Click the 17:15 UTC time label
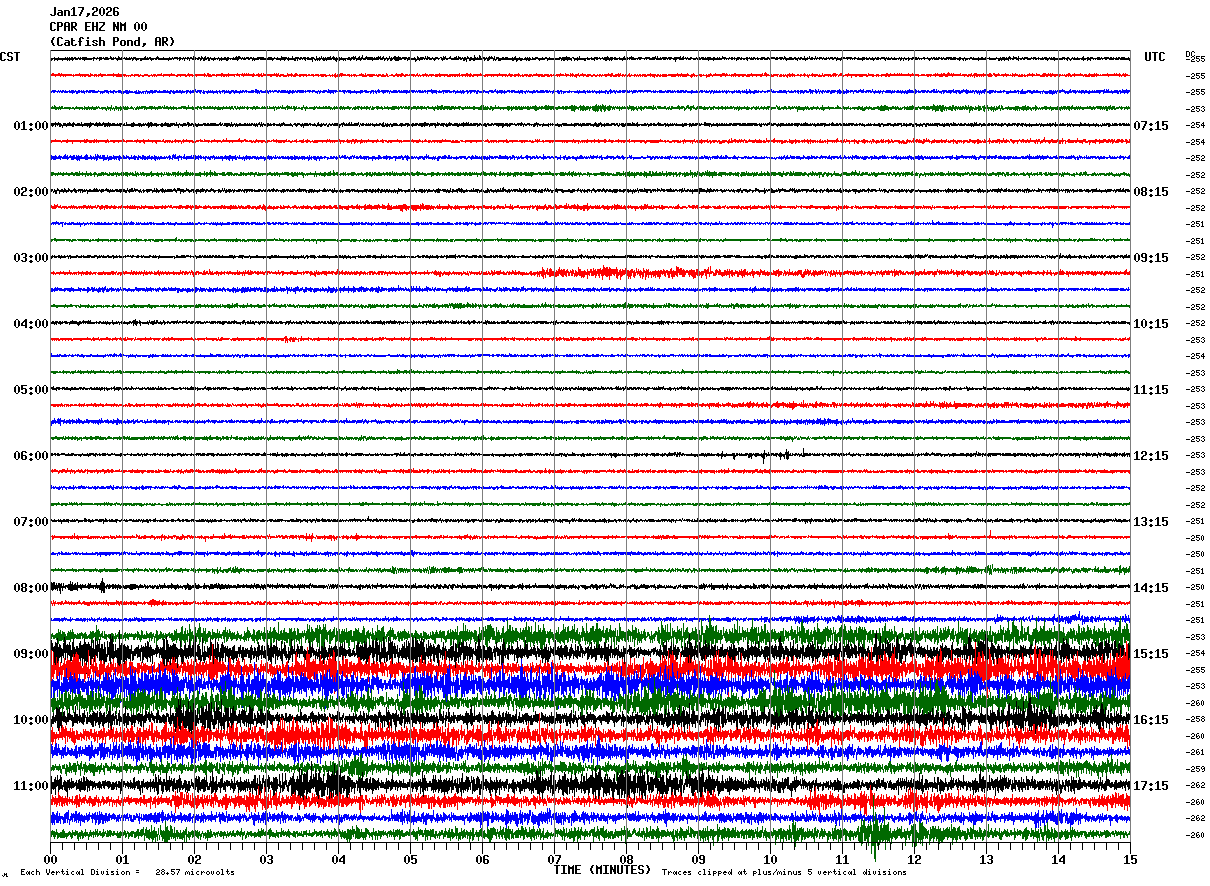This screenshot has height=886, width=1210. point(1150,786)
